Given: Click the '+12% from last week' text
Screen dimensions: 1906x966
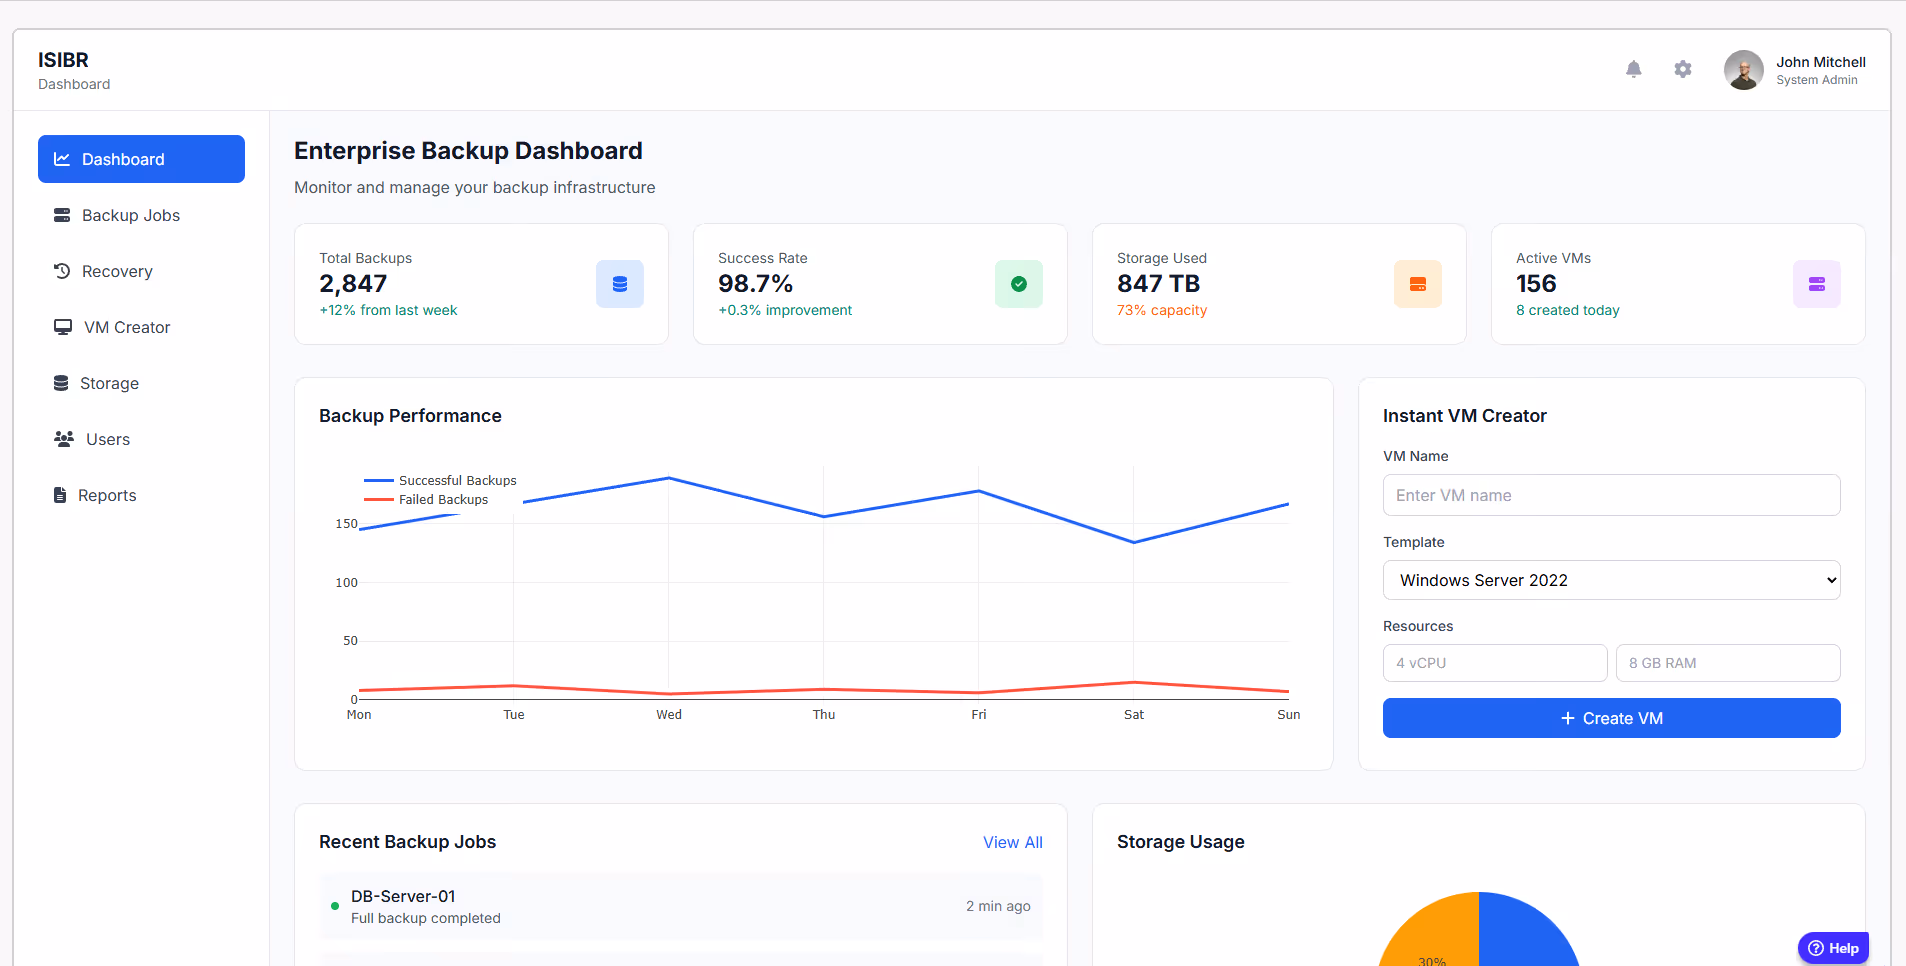Looking at the screenshot, I should (x=388, y=310).
